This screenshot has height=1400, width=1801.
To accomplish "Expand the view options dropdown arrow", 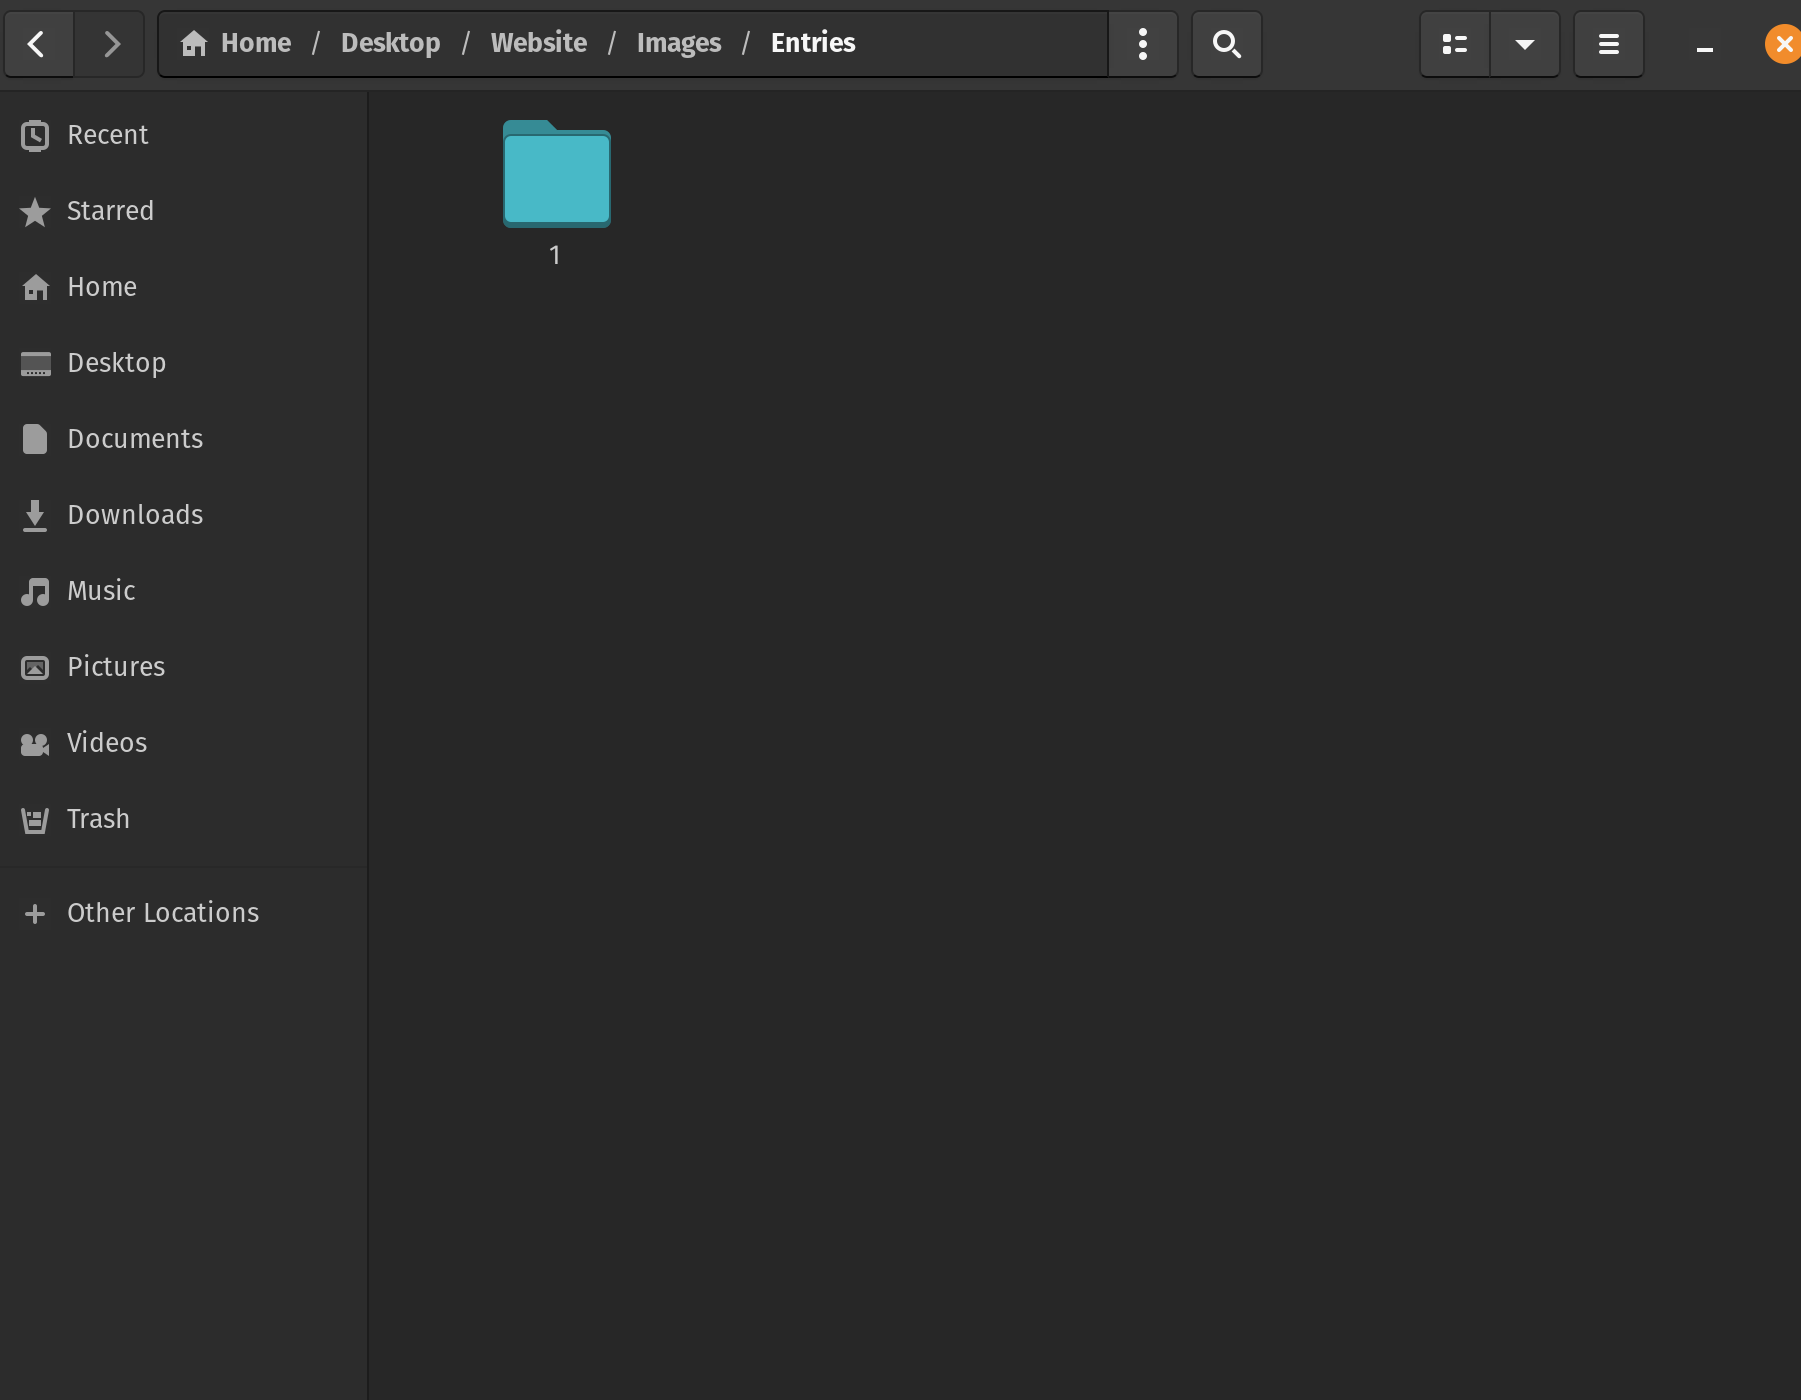I will click(x=1524, y=44).
